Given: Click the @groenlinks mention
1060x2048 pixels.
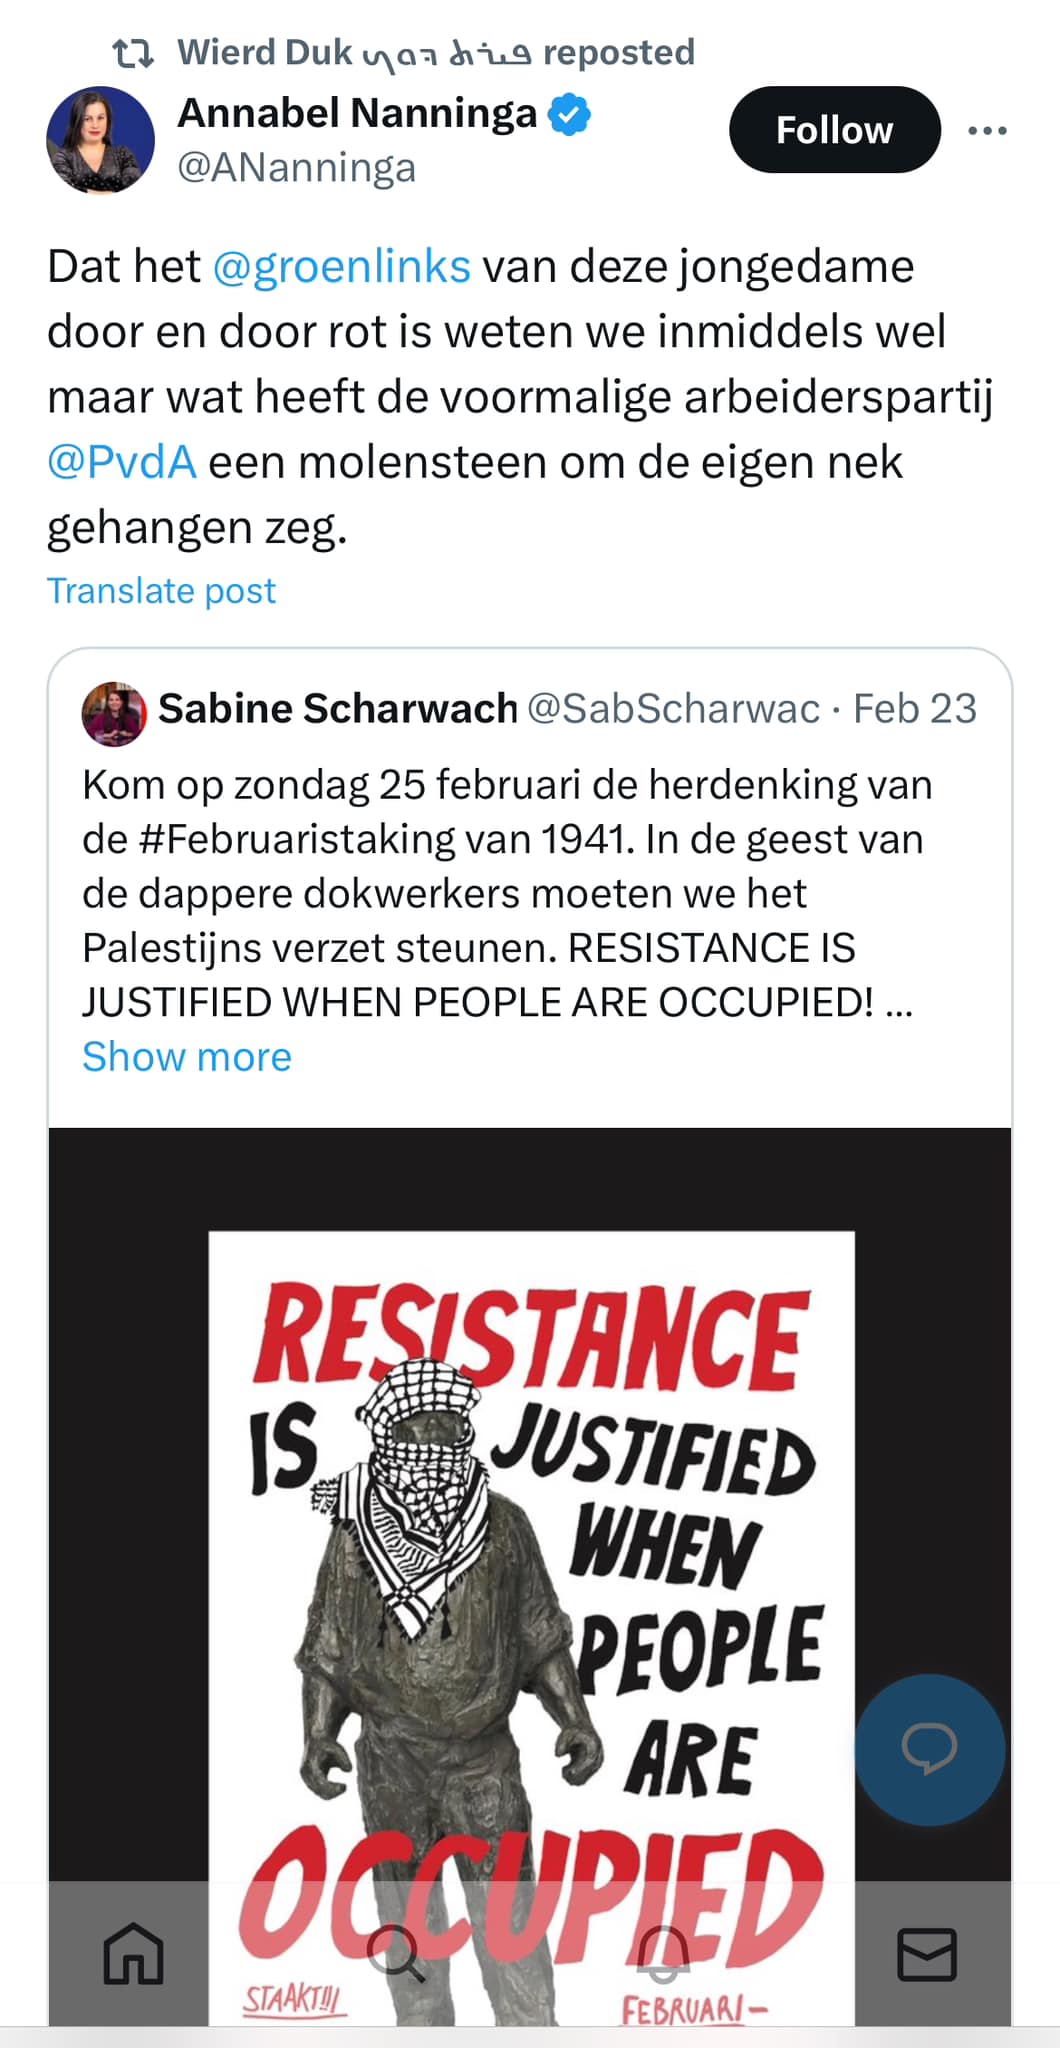Looking at the screenshot, I should (342, 267).
